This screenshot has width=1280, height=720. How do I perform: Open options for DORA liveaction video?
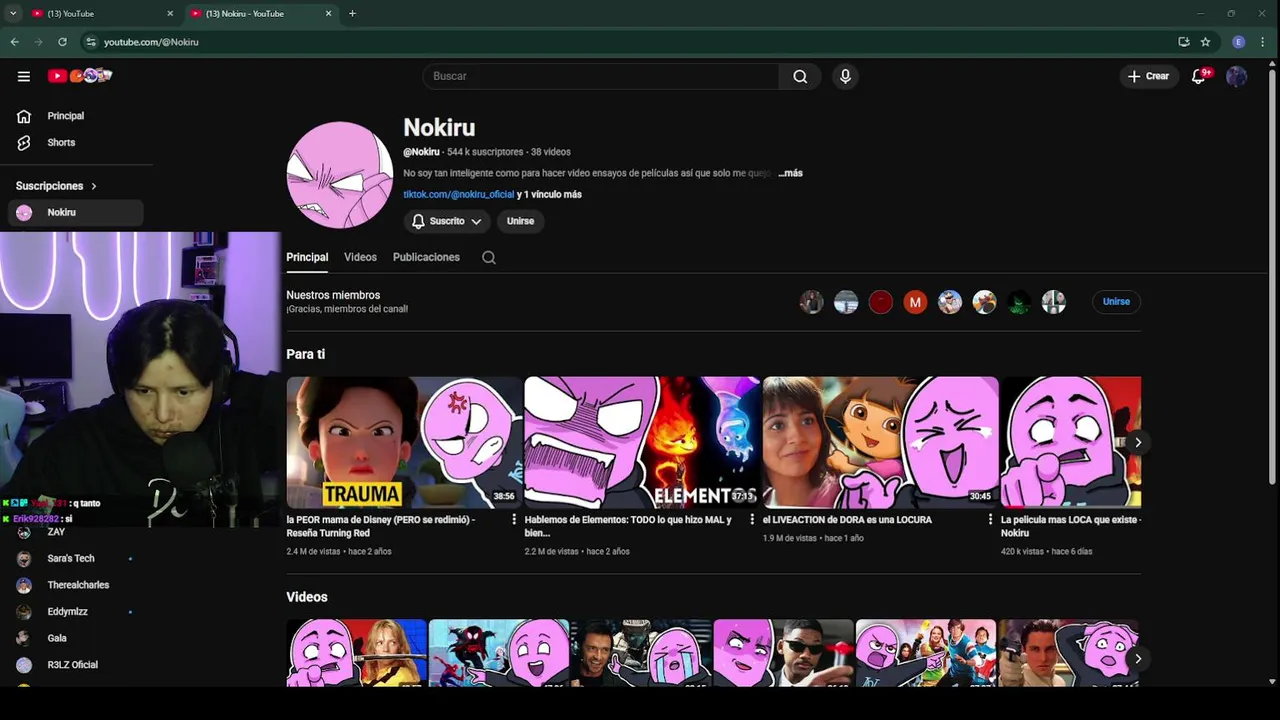(990, 520)
